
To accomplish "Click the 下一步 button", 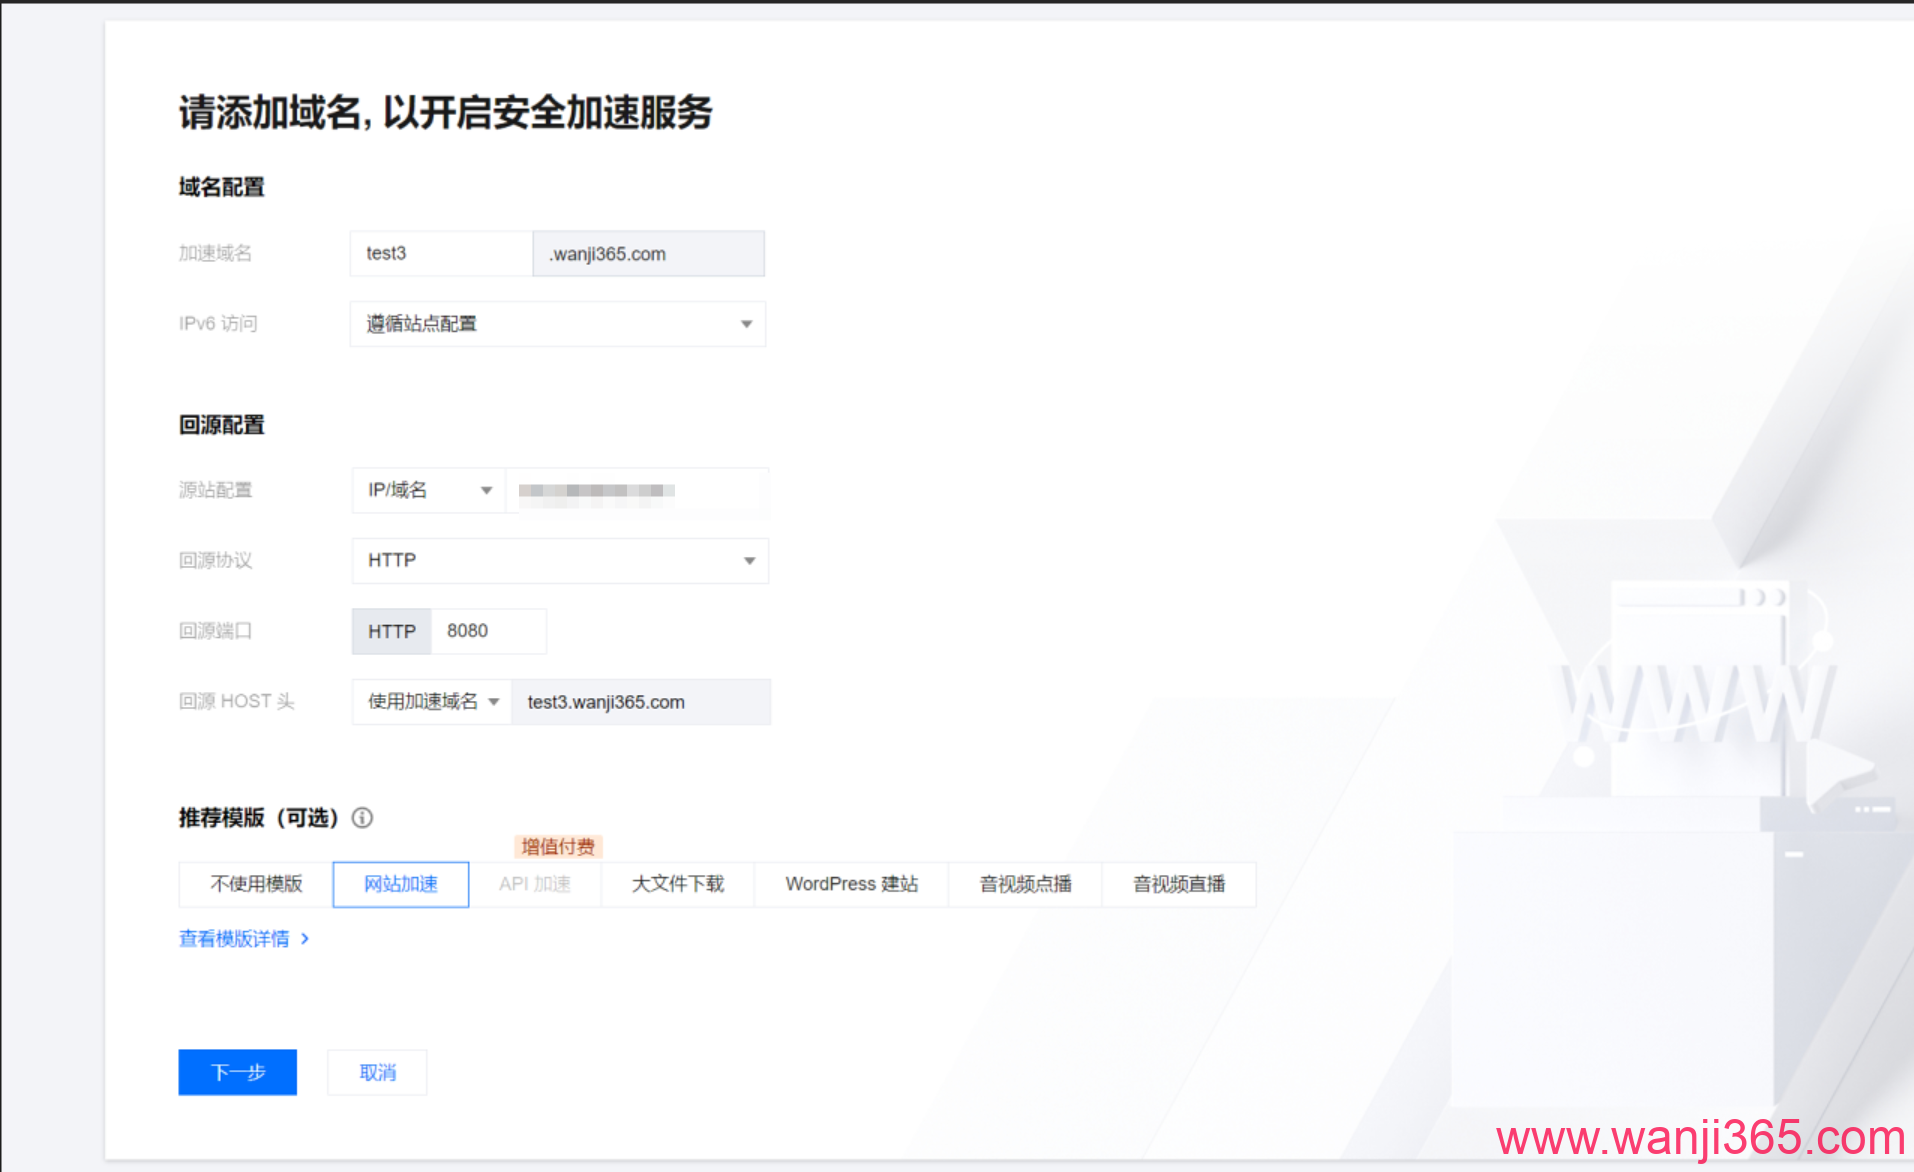I will [237, 1072].
